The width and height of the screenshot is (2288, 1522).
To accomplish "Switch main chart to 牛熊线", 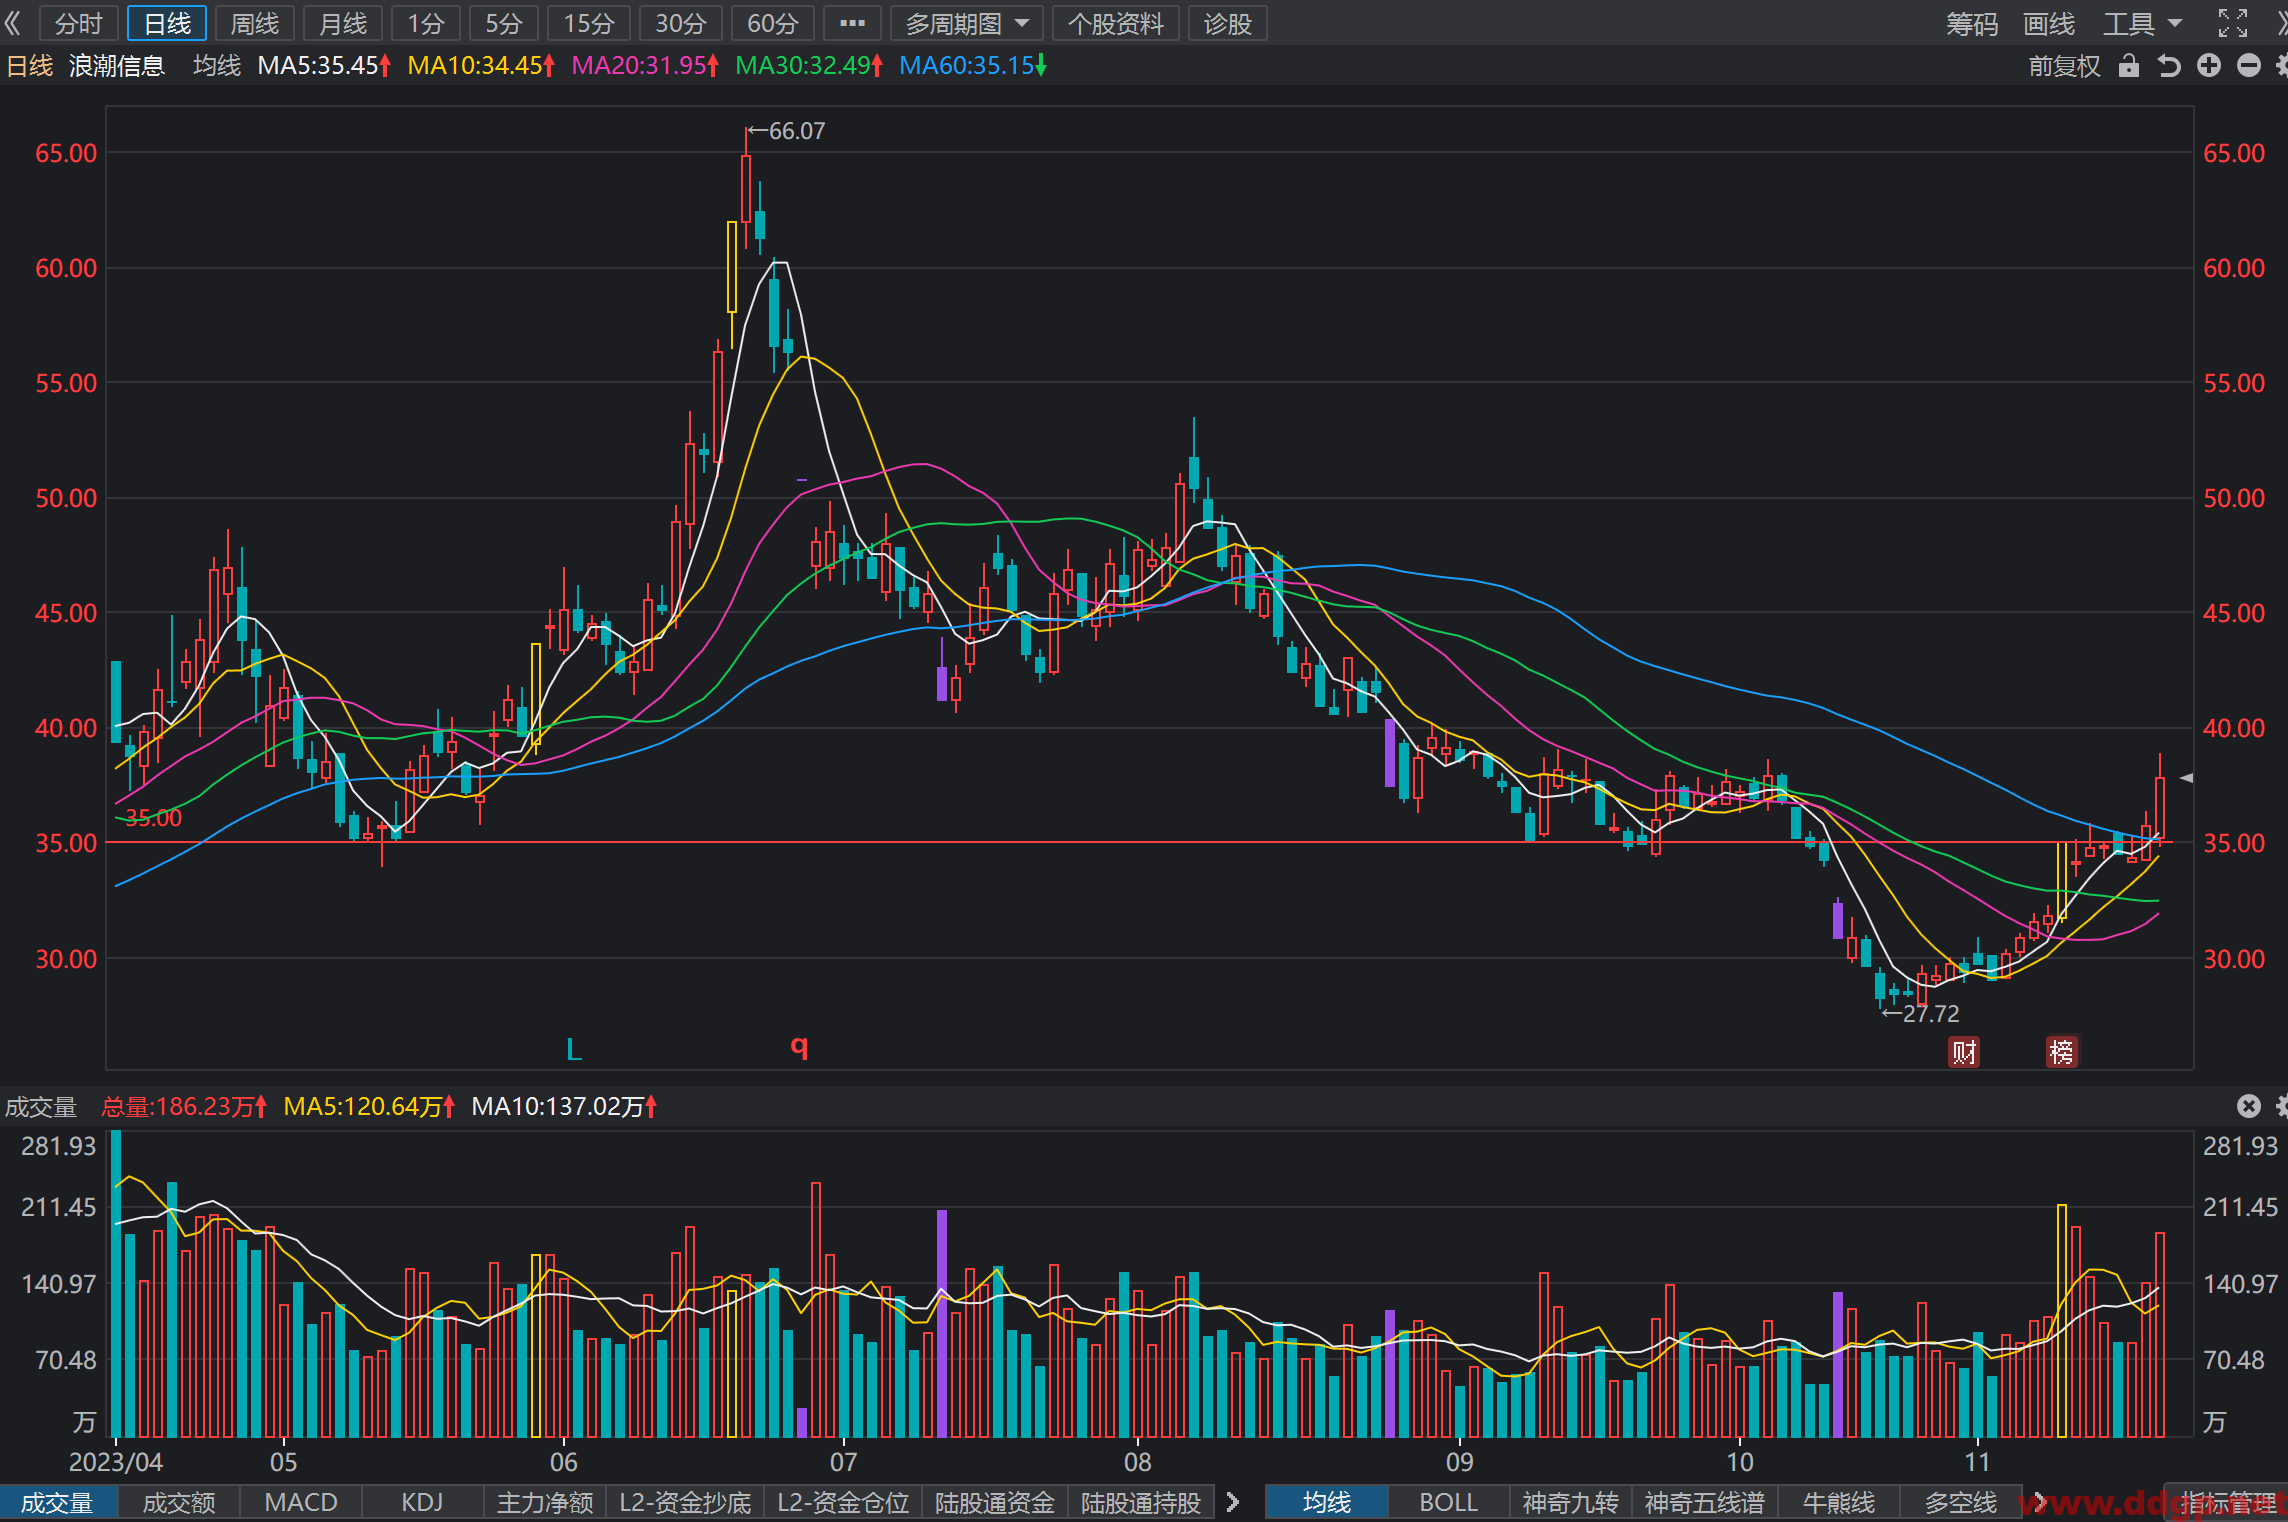I will tap(1839, 1502).
